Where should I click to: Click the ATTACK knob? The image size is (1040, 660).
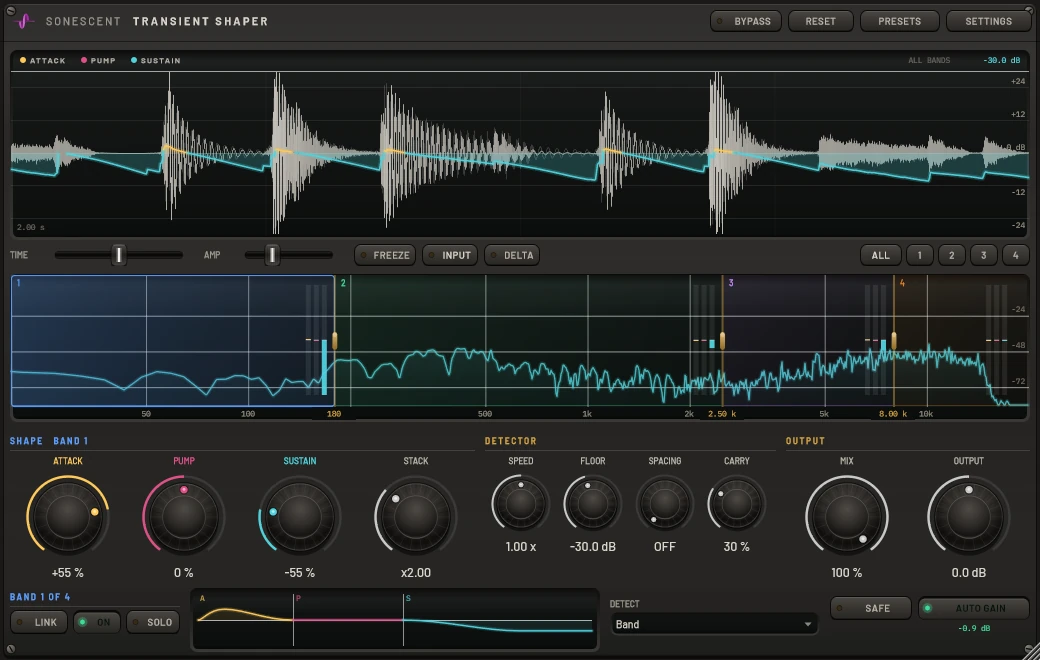tap(67, 516)
